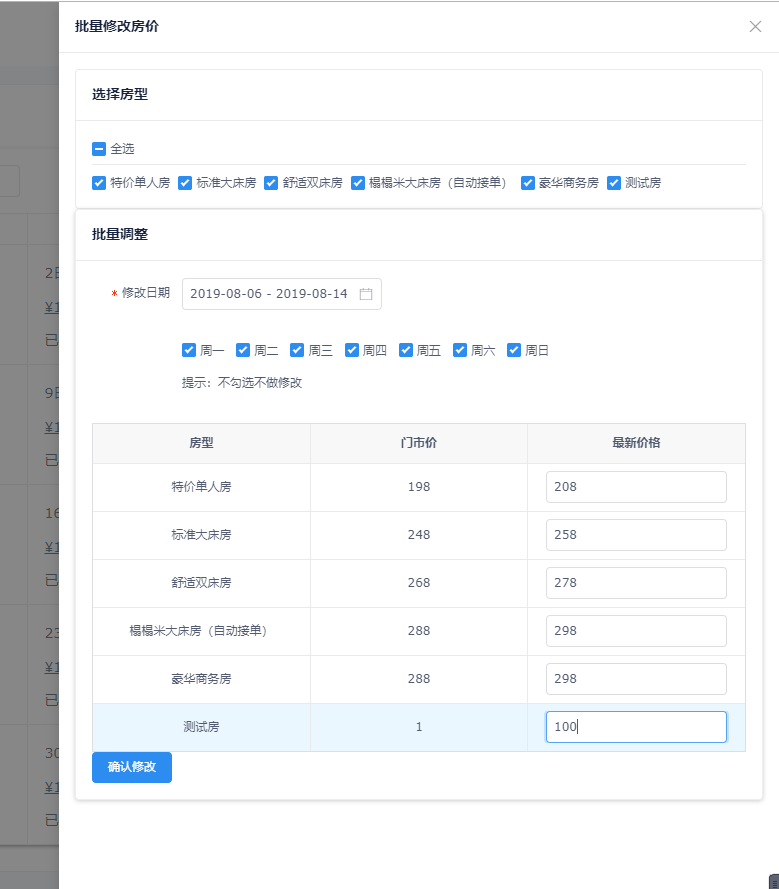Close the 批量修改房价 dialog

755,27
